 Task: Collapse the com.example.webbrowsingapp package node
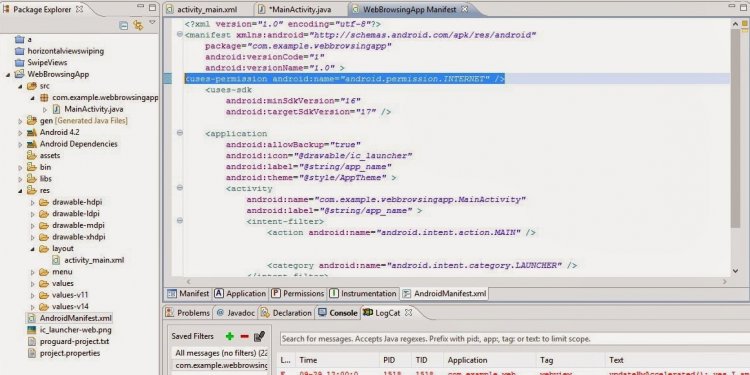[x=33, y=98]
